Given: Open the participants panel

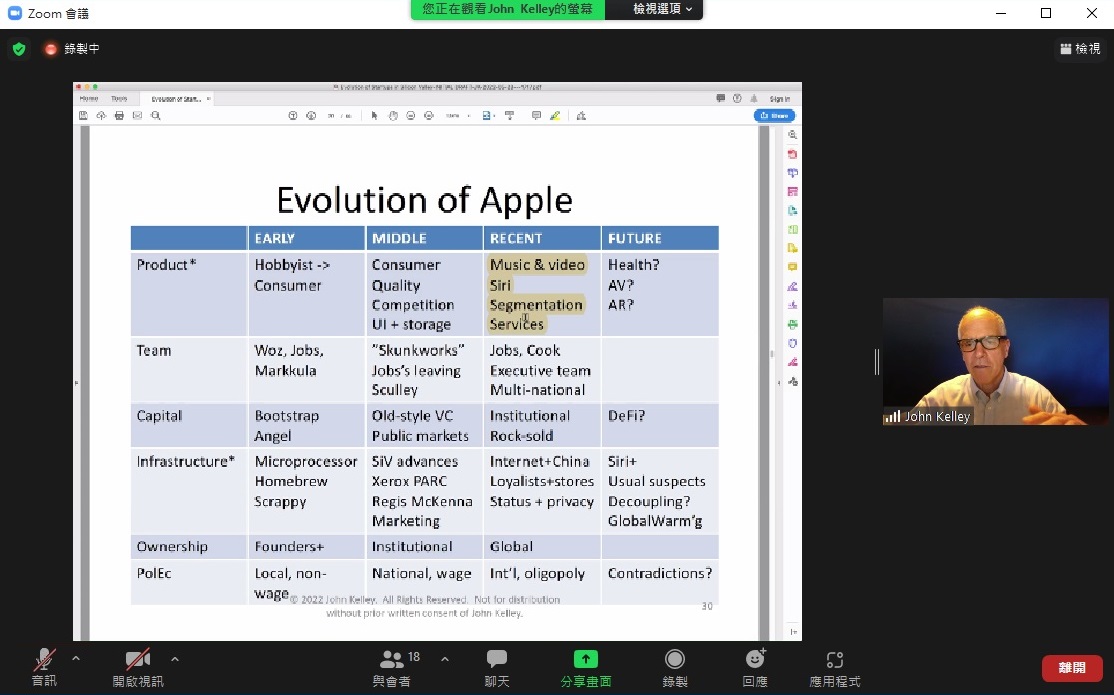Looking at the screenshot, I should [392, 667].
